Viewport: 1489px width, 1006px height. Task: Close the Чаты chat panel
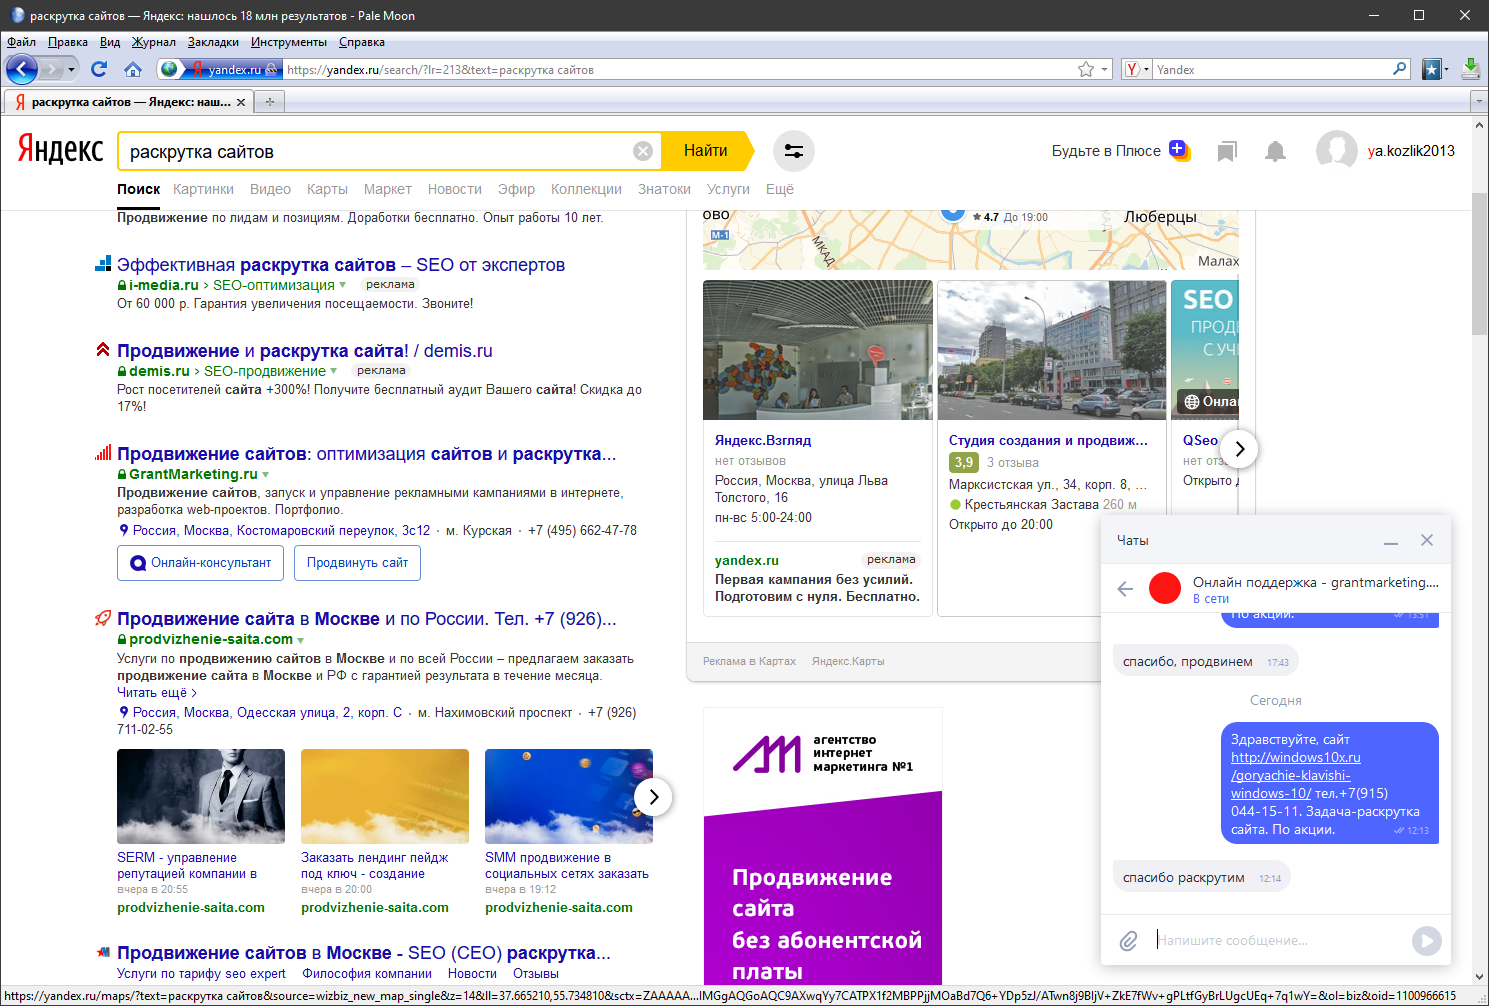pos(1427,540)
